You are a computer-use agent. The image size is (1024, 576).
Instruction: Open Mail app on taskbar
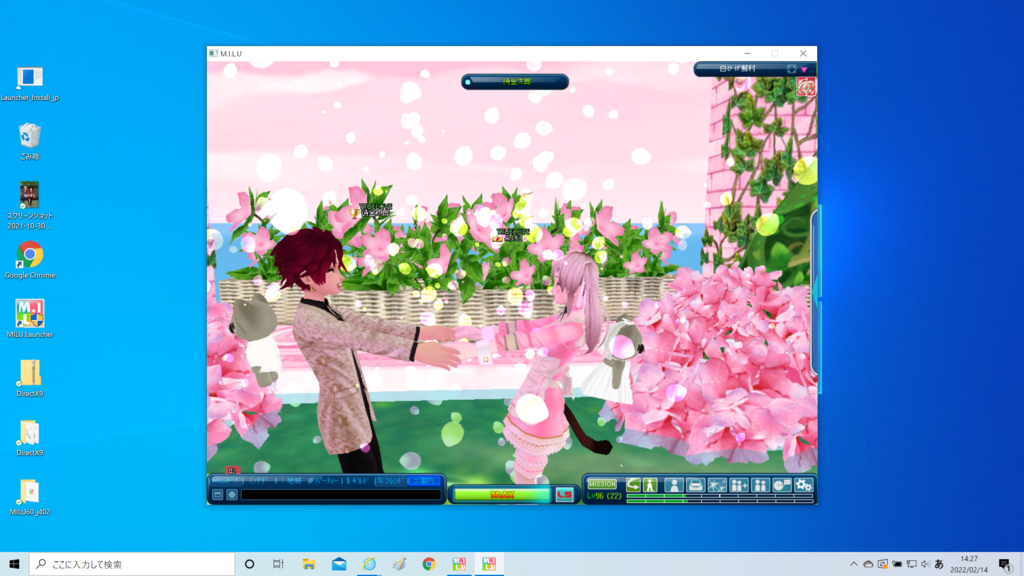[x=339, y=564]
